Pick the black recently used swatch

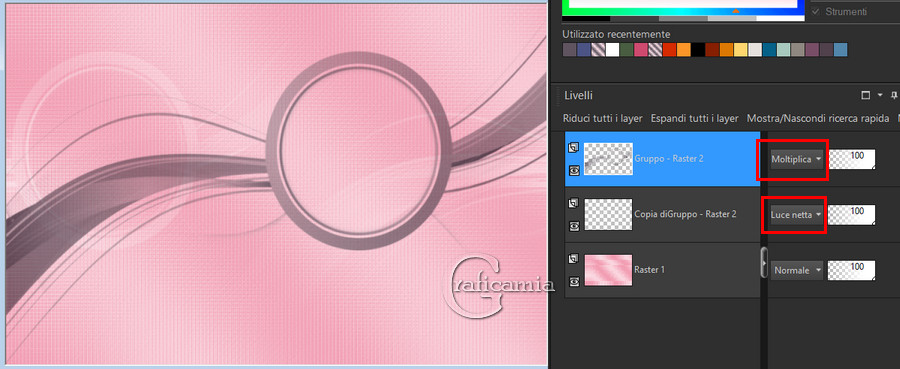698,50
